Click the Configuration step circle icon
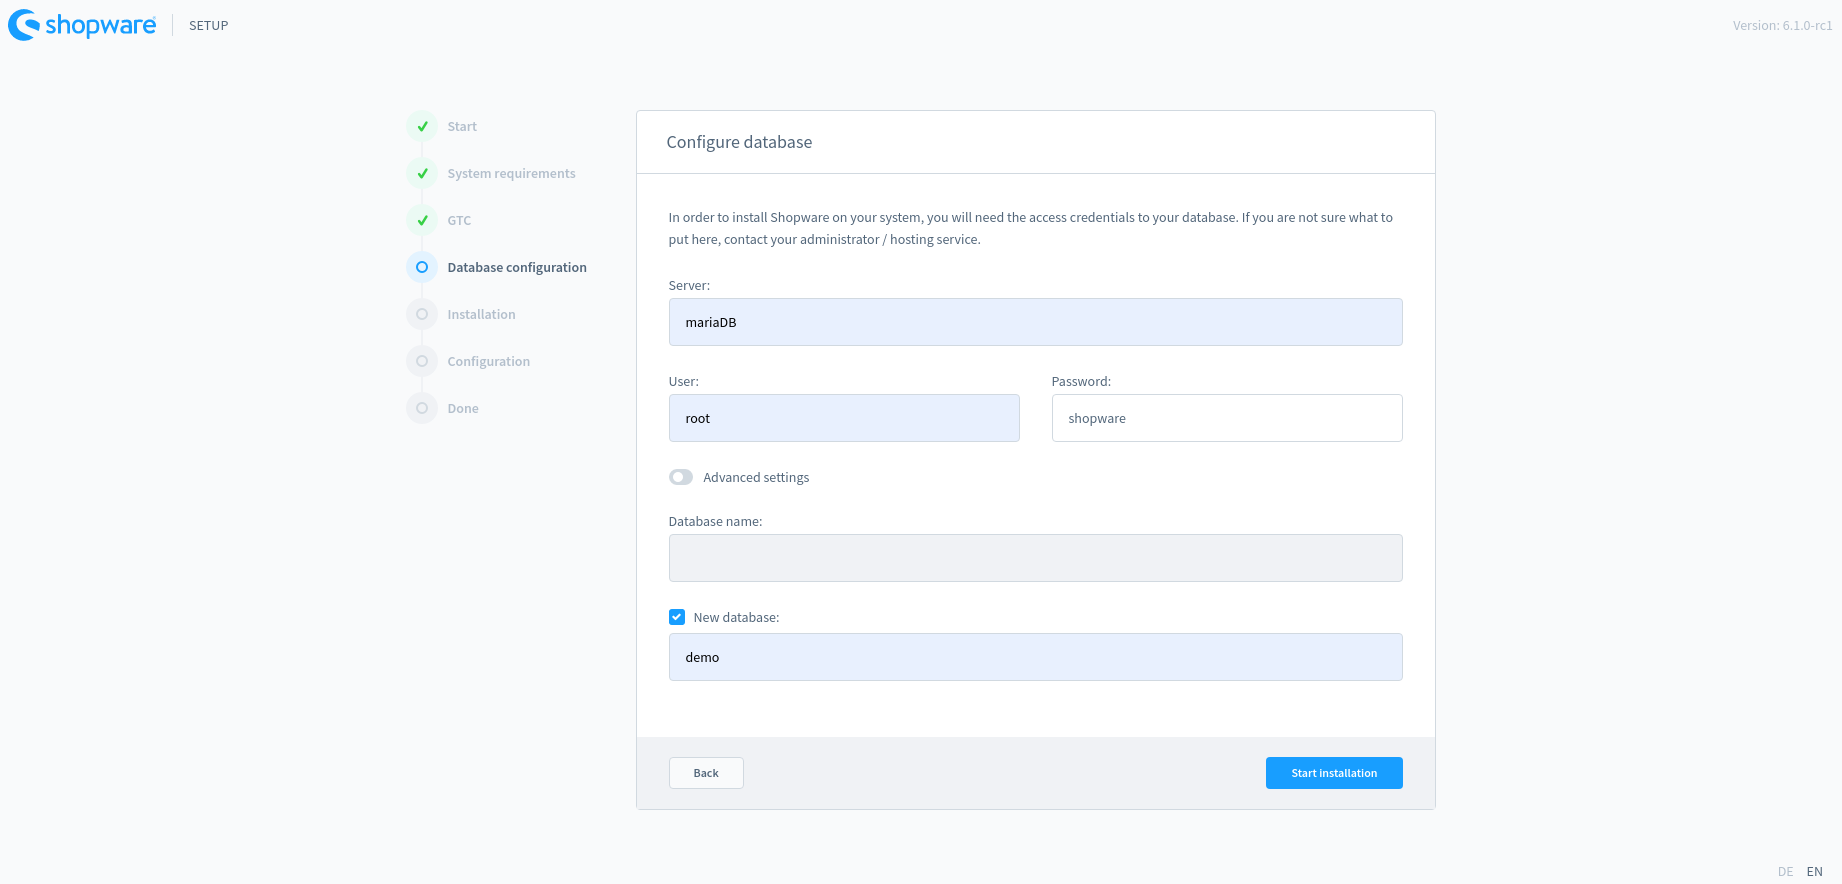The width and height of the screenshot is (1842, 884). point(422,361)
